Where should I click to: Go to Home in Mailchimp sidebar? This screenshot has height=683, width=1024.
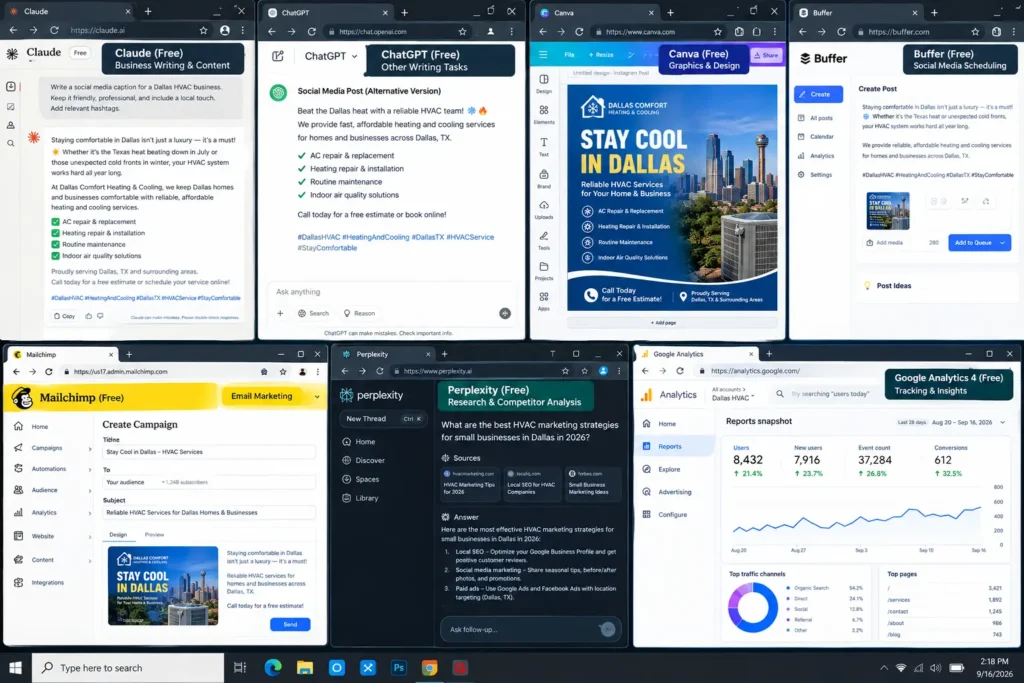31,426
